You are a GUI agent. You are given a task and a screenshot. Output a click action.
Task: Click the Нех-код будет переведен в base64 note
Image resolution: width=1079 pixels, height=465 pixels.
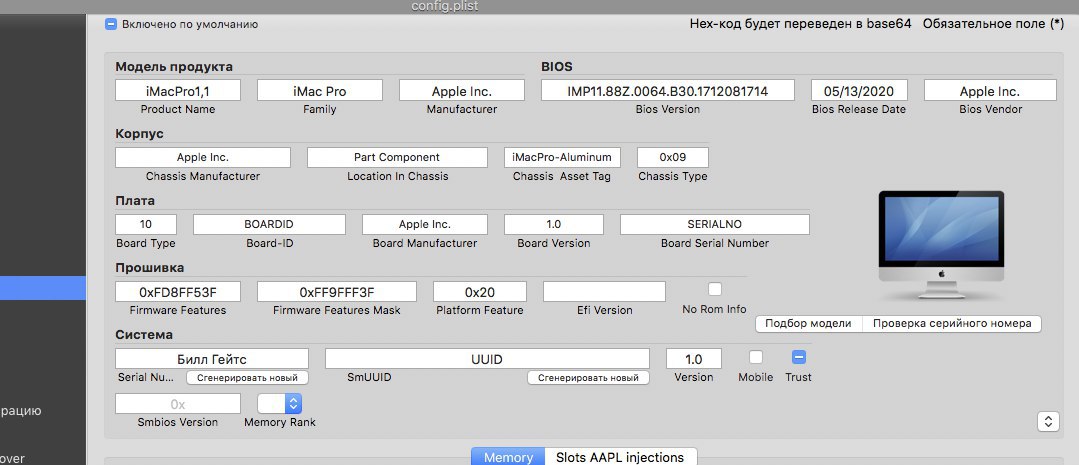click(x=800, y=24)
